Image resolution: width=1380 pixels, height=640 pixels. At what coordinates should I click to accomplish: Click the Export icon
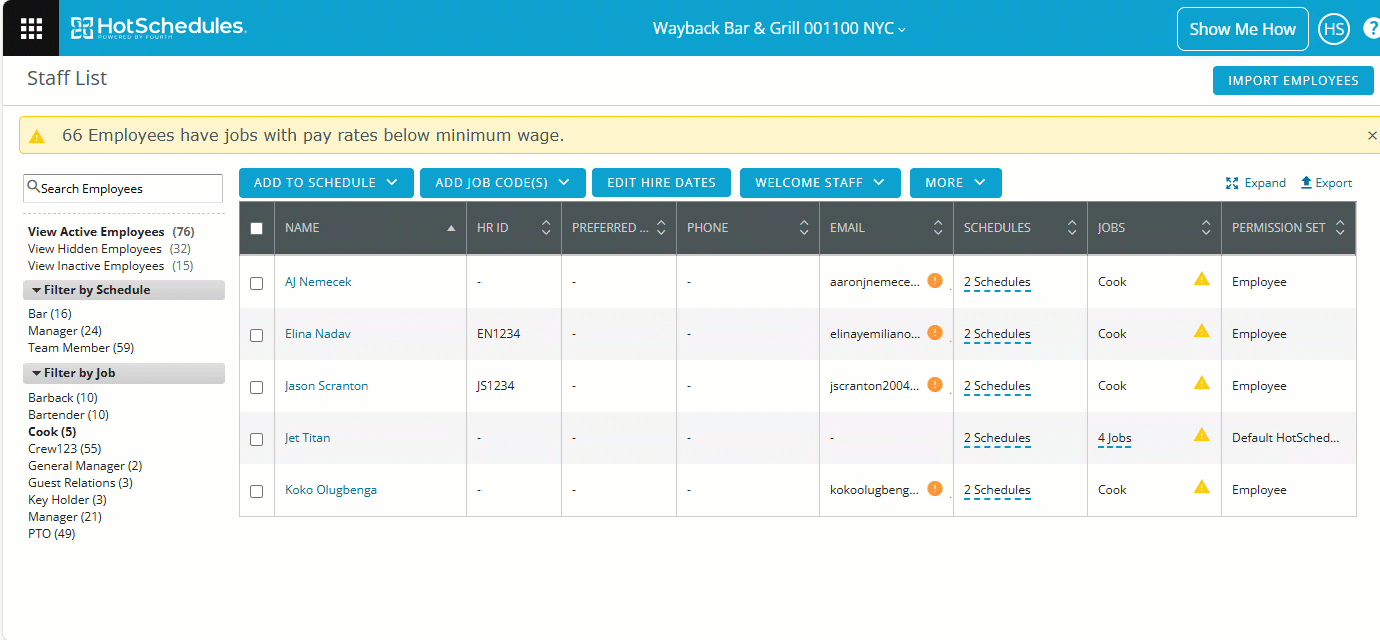tap(1326, 183)
